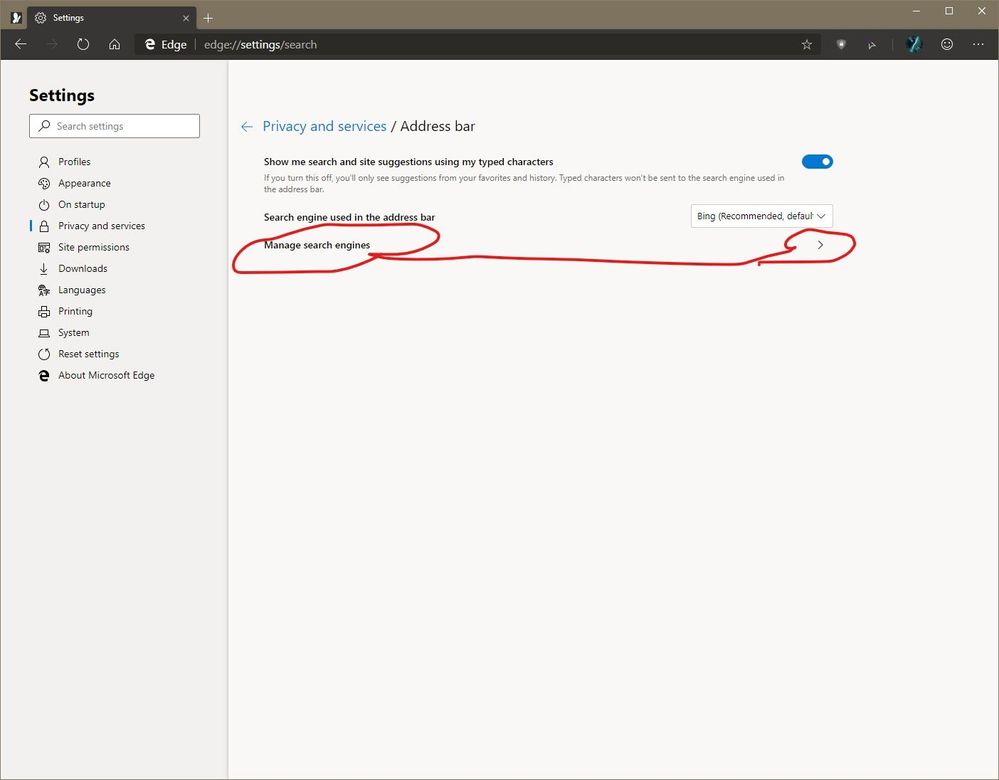The image size is (999, 780).
Task: Open Printing settings
Action: click(x=75, y=312)
